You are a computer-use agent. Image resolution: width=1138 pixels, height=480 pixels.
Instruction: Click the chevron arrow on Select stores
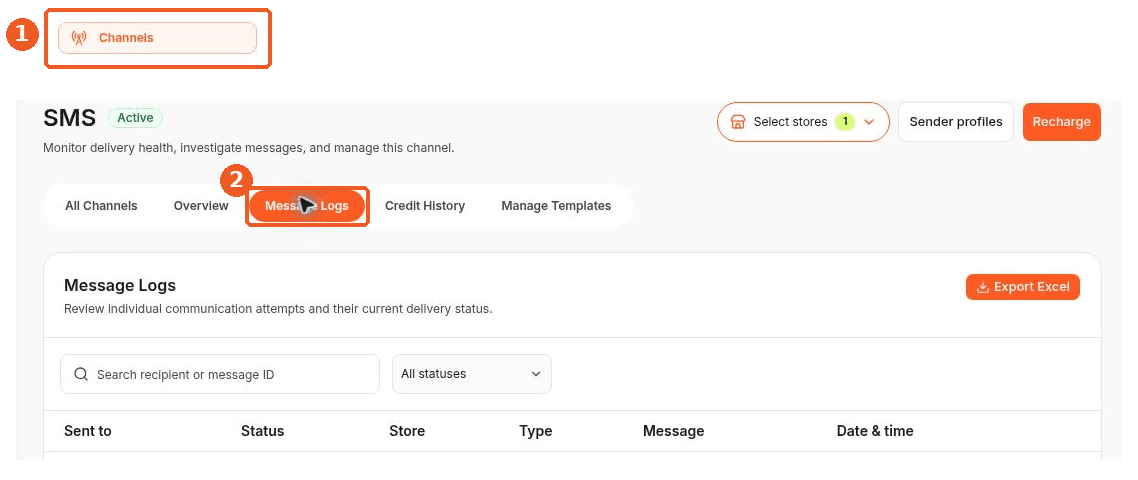coord(869,122)
